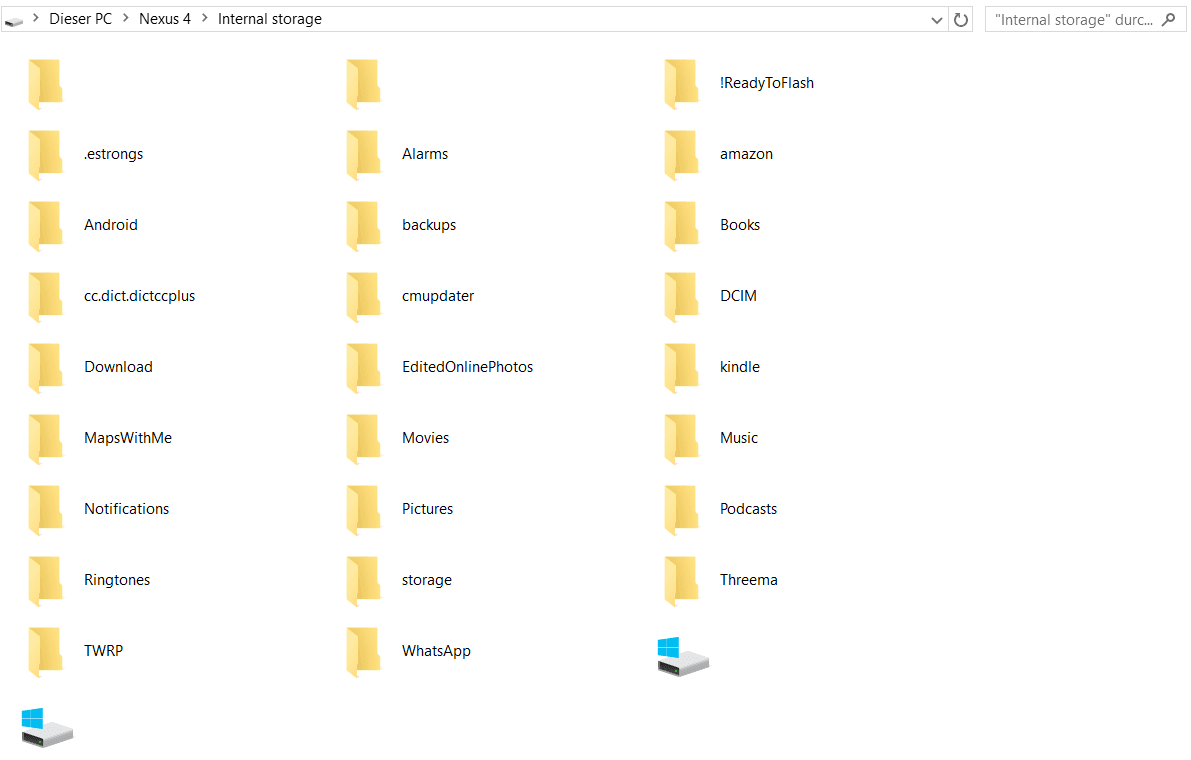Select the EditedOnlinePhotos folder icon
This screenshot has height=760, width=1191.
364,368
